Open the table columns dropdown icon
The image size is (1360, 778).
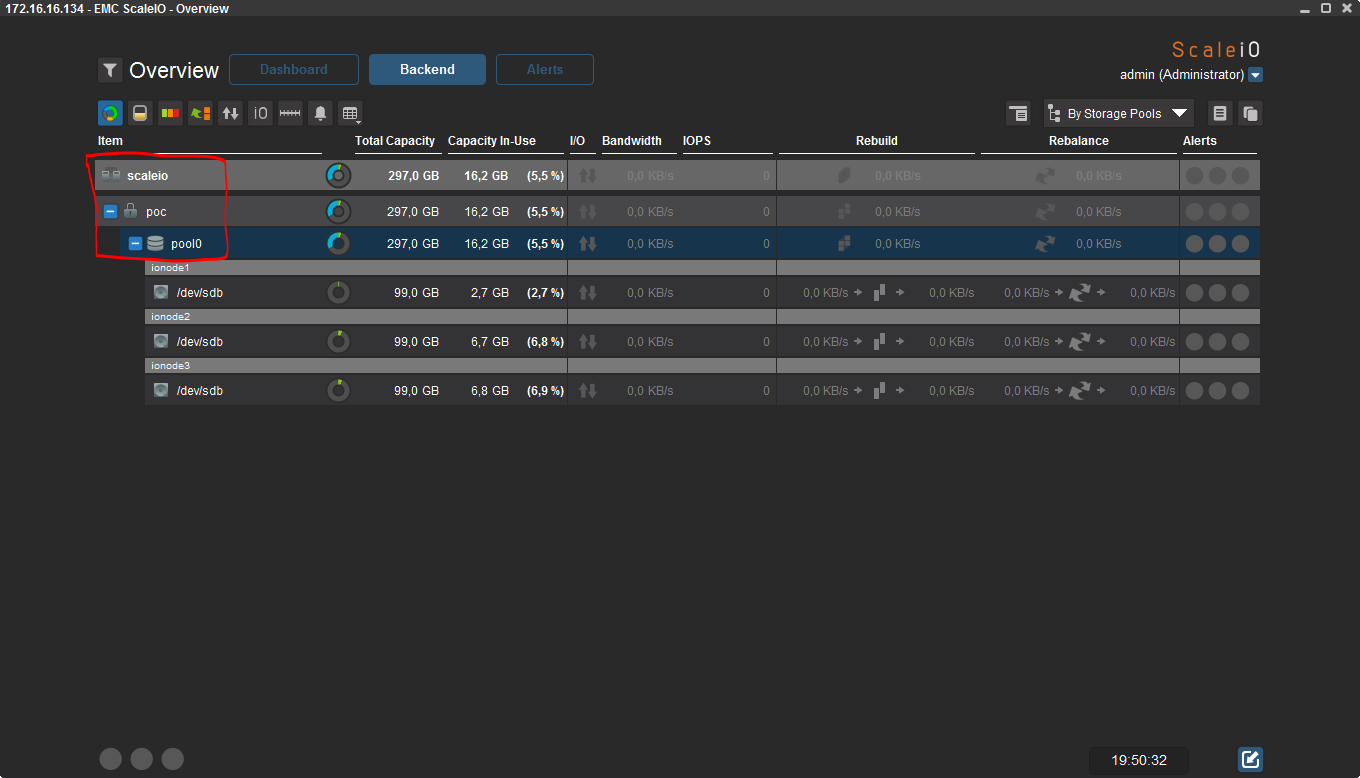click(x=349, y=113)
